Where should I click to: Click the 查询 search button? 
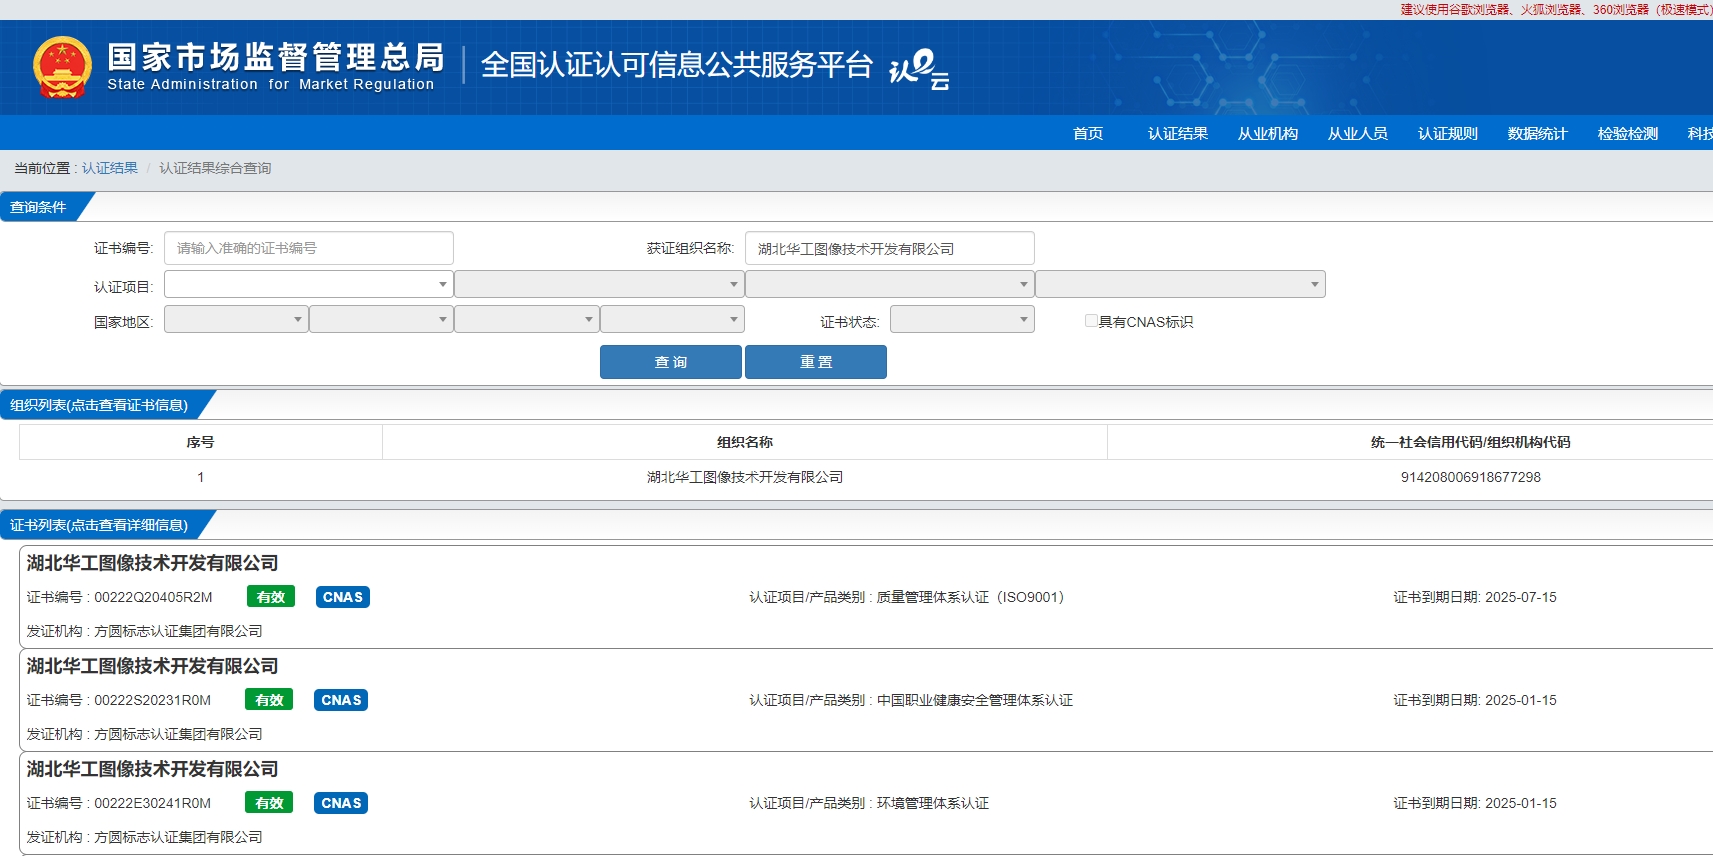[671, 362]
